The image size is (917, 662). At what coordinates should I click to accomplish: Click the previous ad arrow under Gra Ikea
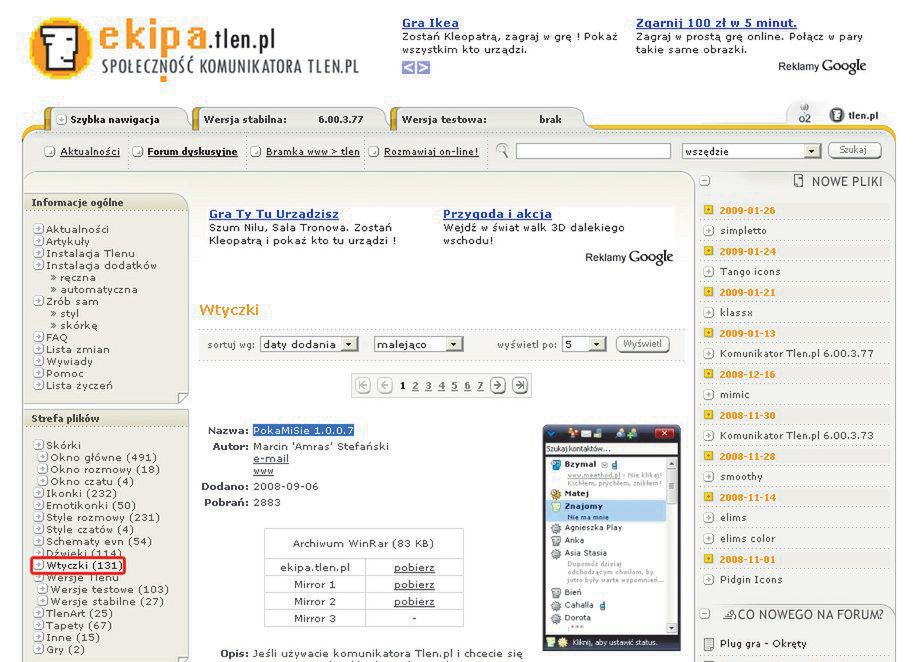coord(408,68)
